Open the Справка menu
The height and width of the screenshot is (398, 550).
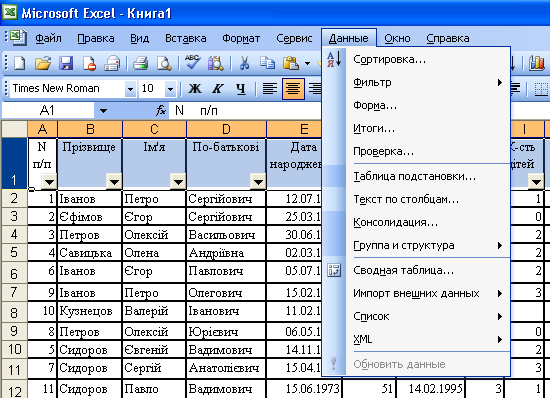click(448, 38)
